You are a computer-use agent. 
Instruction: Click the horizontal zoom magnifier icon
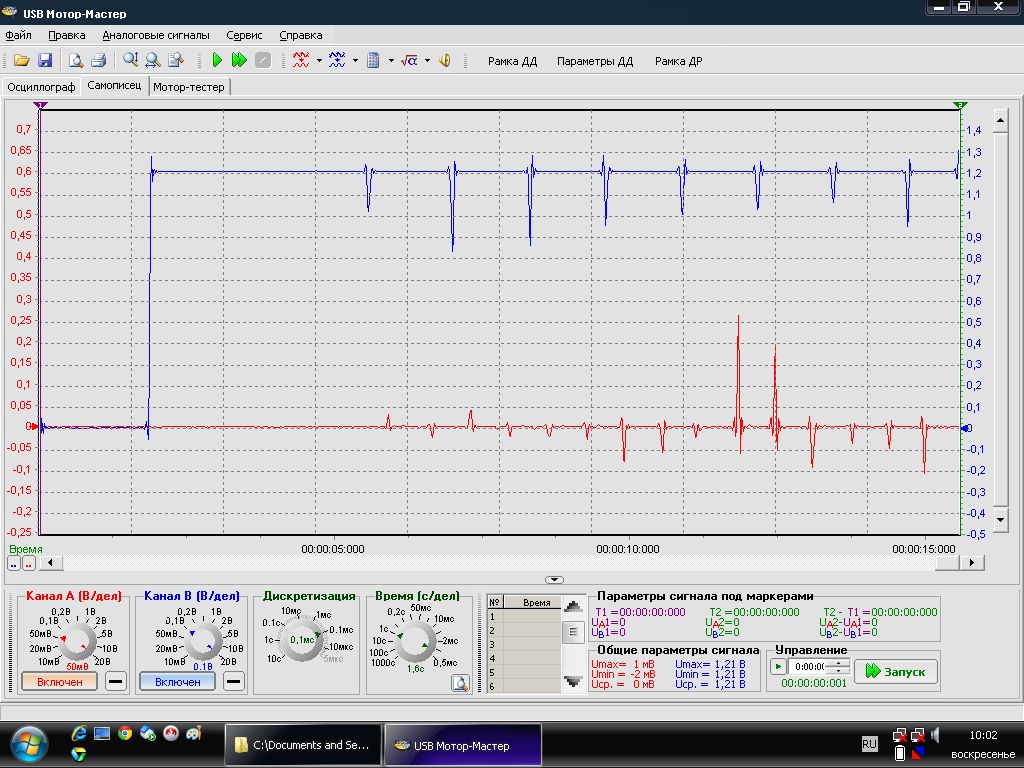(153, 61)
